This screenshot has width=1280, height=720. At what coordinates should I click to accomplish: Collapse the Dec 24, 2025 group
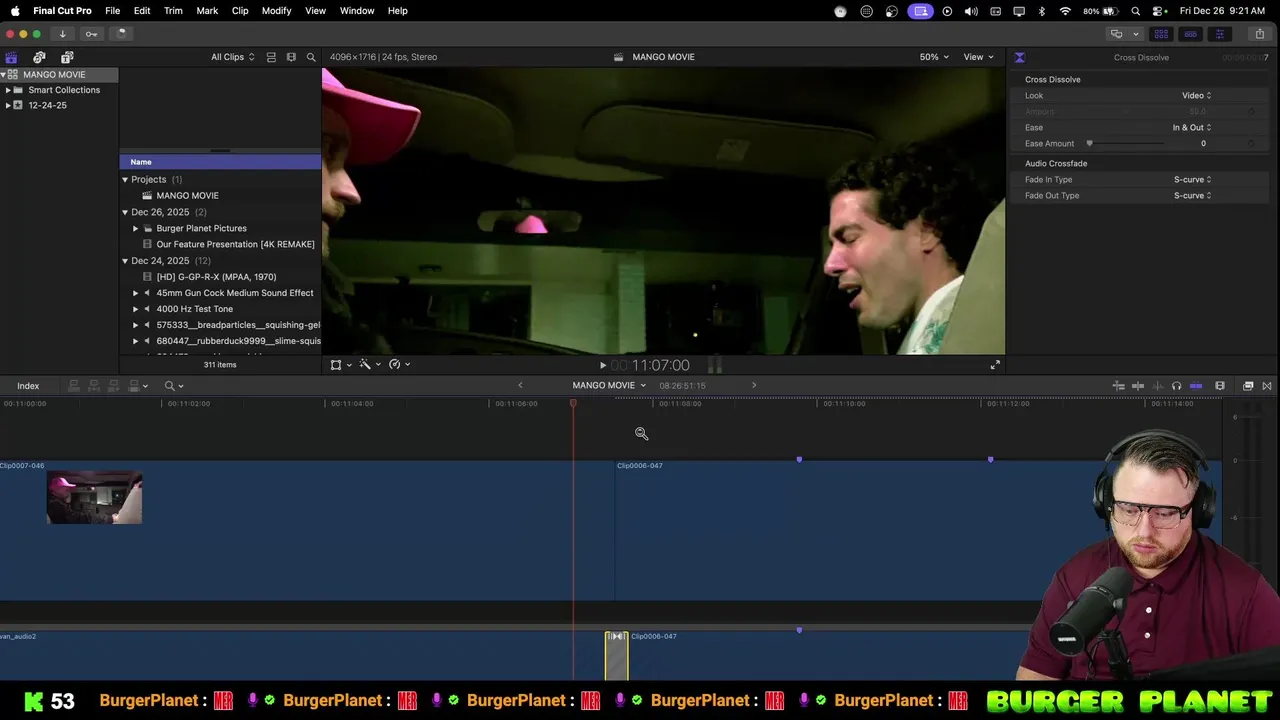125,261
